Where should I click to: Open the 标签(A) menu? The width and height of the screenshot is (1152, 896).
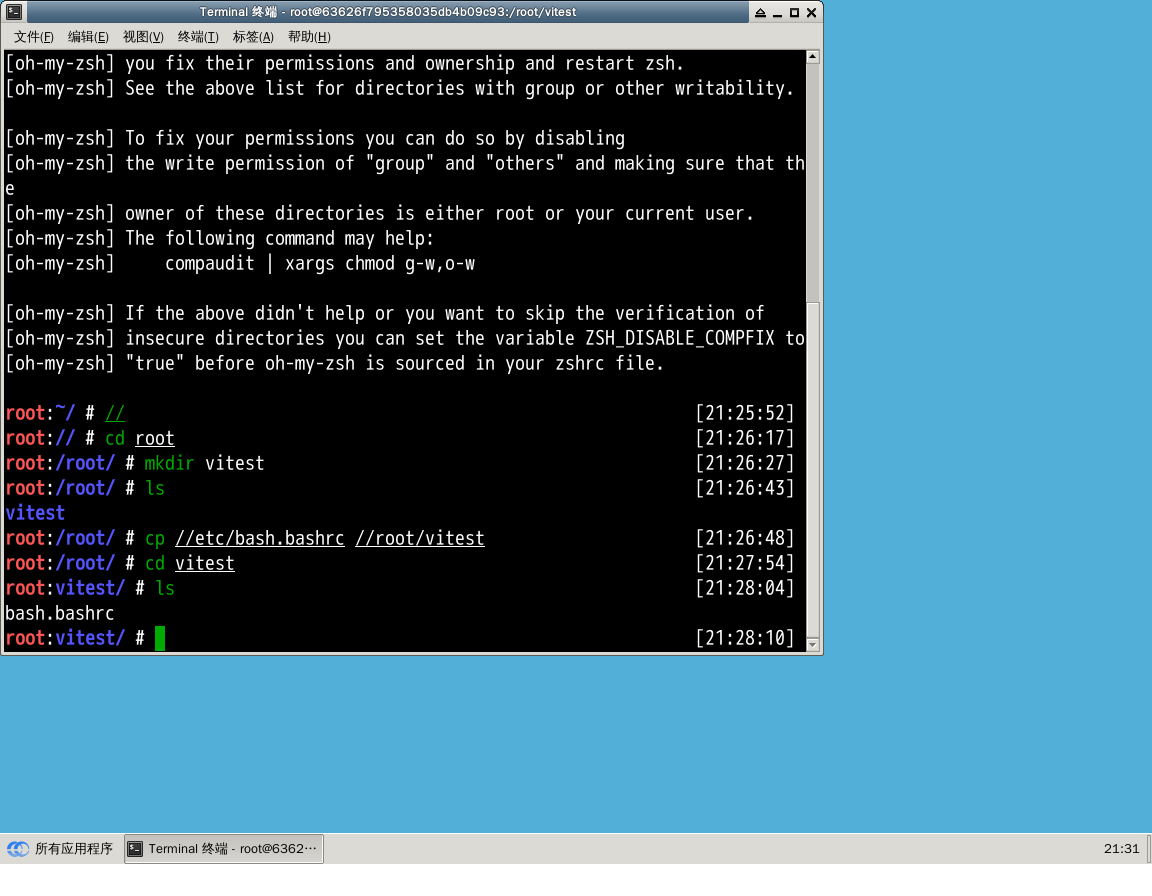(253, 37)
